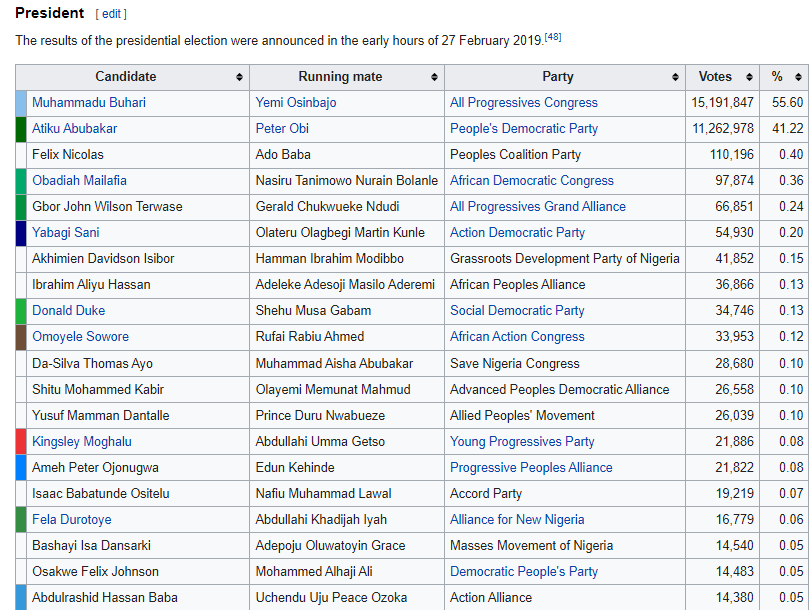The width and height of the screenshot is (809, 610).
Task: Click Running mate column header
Action: coord(347,77)
